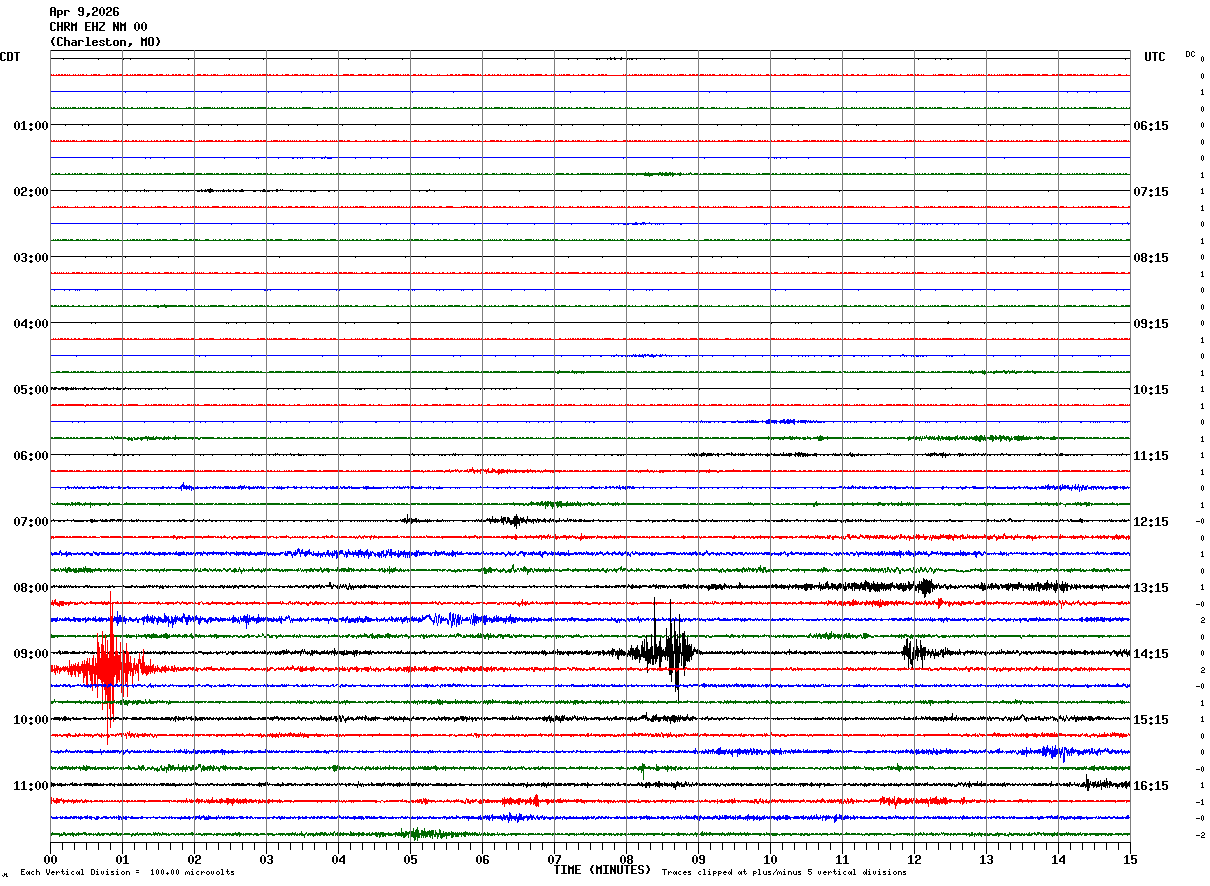Click the "CDT" timezone label
This screenshot has height=886, width=1210.
pyautogui.click(x=10, y=57)
